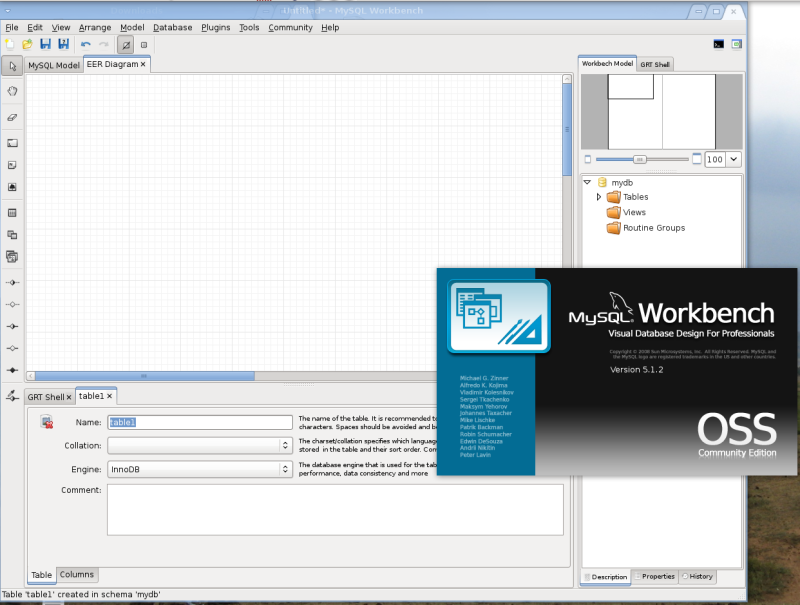Viewport: 800px width, 605px height.
Task: Click the table editor icon beside Name
Action: click(x=47, y=422)
